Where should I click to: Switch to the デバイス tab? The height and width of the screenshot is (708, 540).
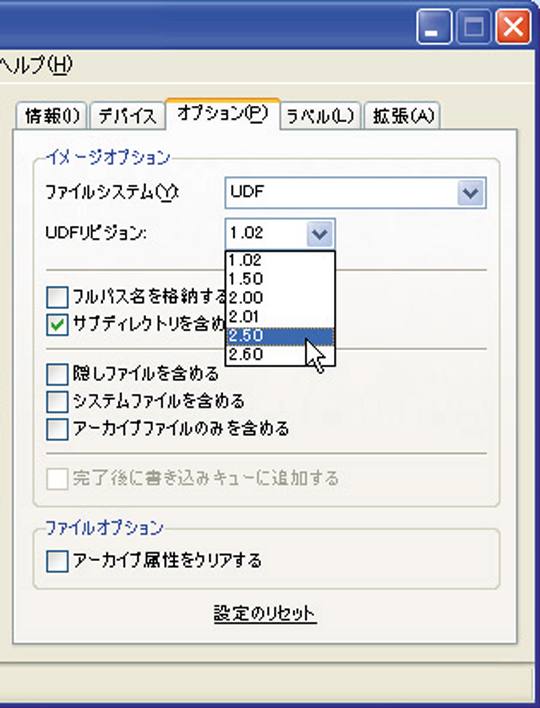(127, 116)
